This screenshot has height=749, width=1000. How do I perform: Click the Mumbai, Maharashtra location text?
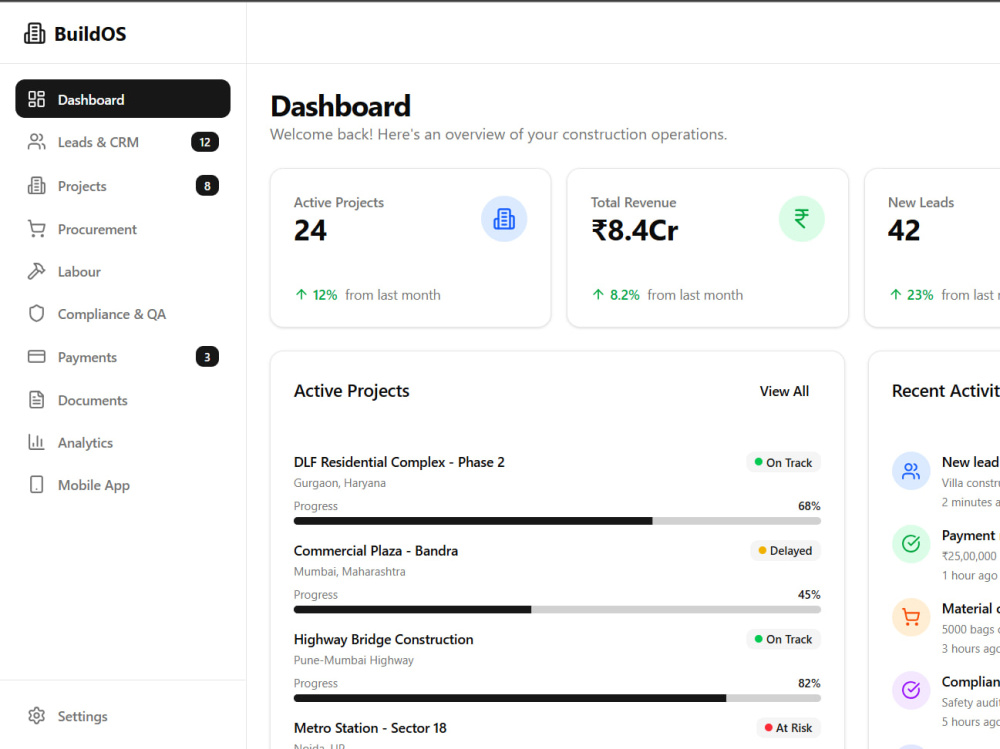point(349,572)
